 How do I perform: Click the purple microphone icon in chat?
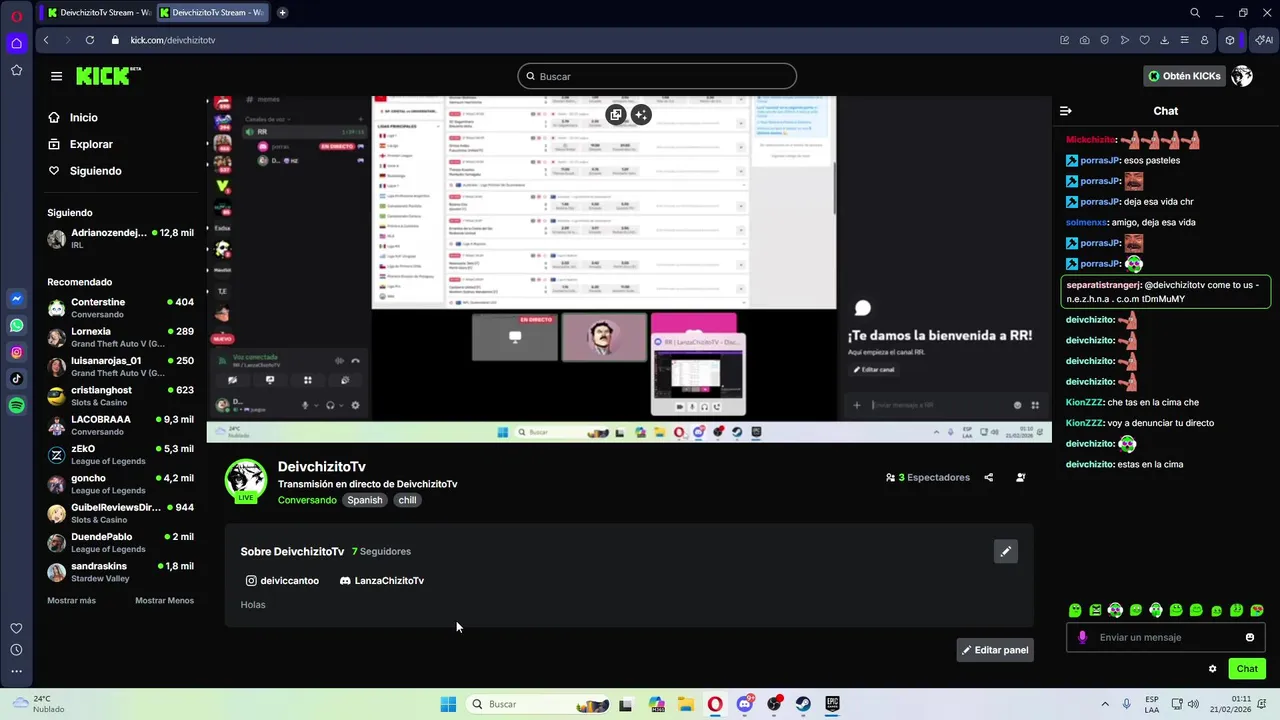tap(1082, 637)
